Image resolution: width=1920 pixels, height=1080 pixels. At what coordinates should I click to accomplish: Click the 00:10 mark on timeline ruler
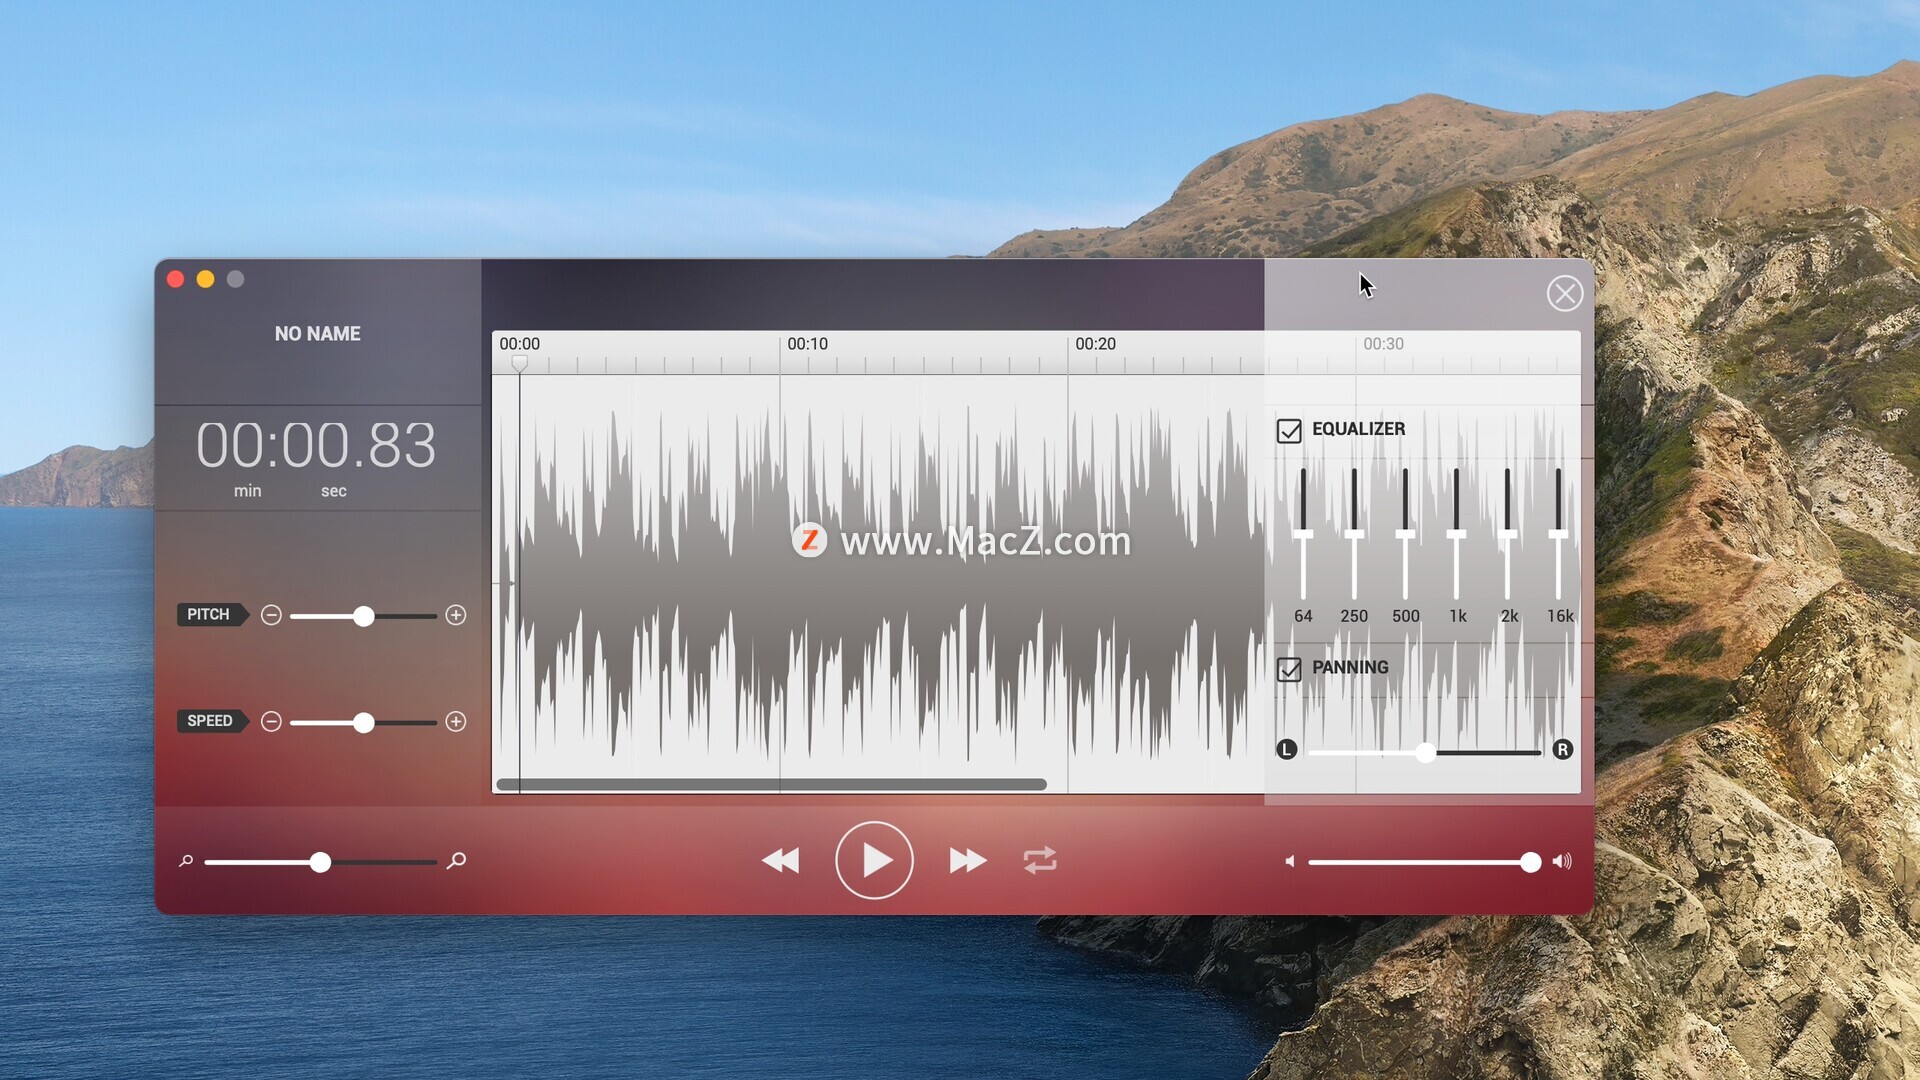(x=807, y=344)
